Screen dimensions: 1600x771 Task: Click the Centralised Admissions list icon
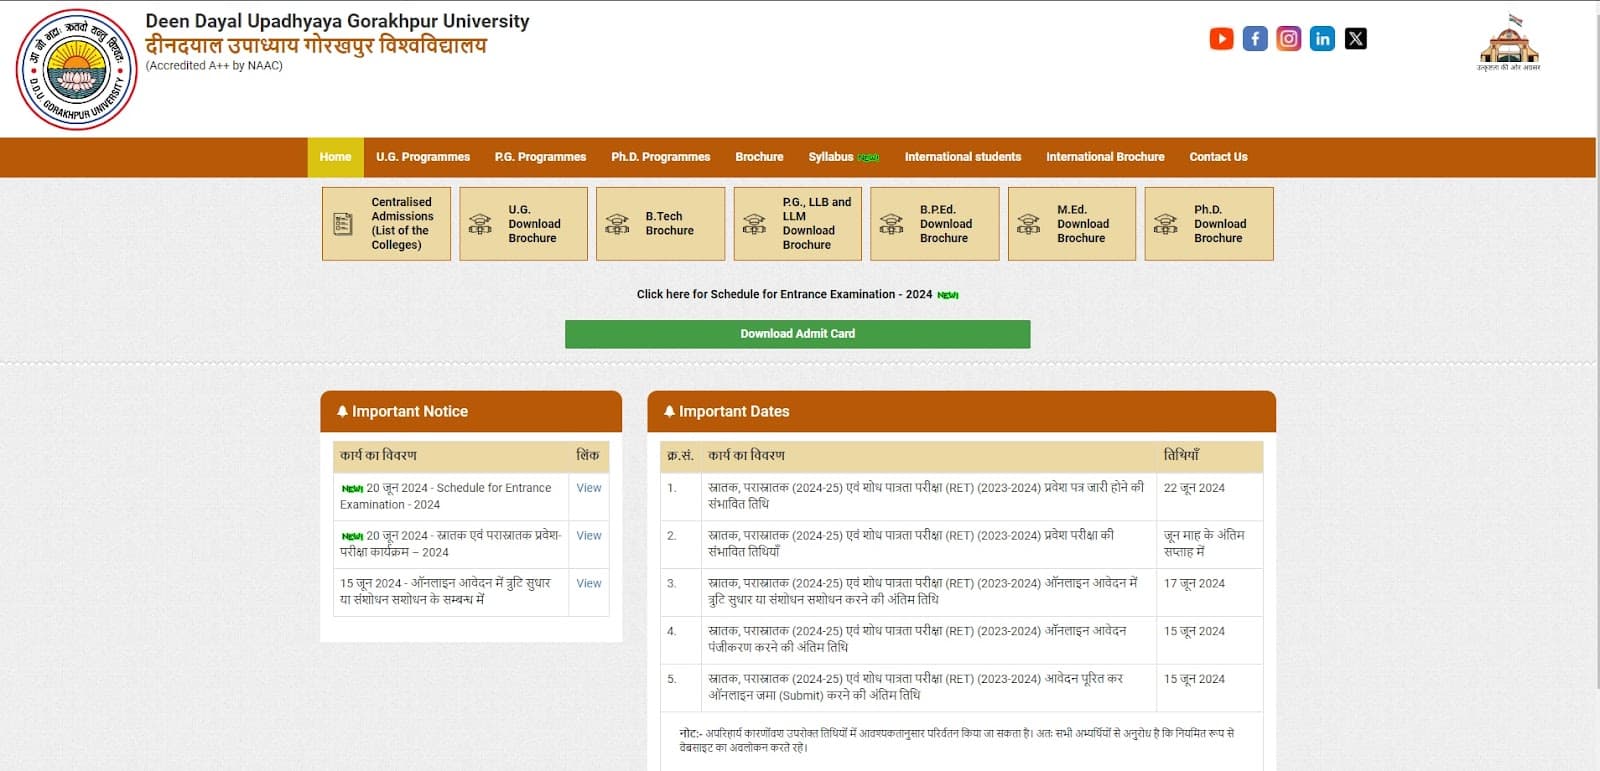click(342, 224)
